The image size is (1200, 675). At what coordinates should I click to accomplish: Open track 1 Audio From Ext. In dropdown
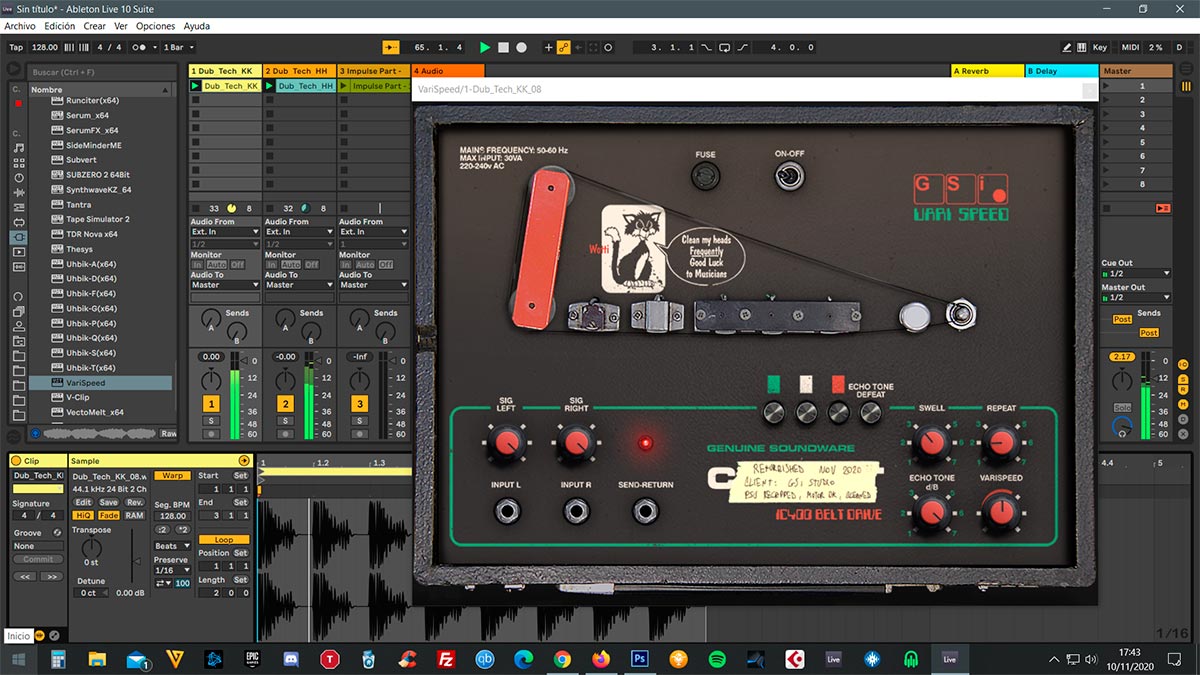point(225,232)
